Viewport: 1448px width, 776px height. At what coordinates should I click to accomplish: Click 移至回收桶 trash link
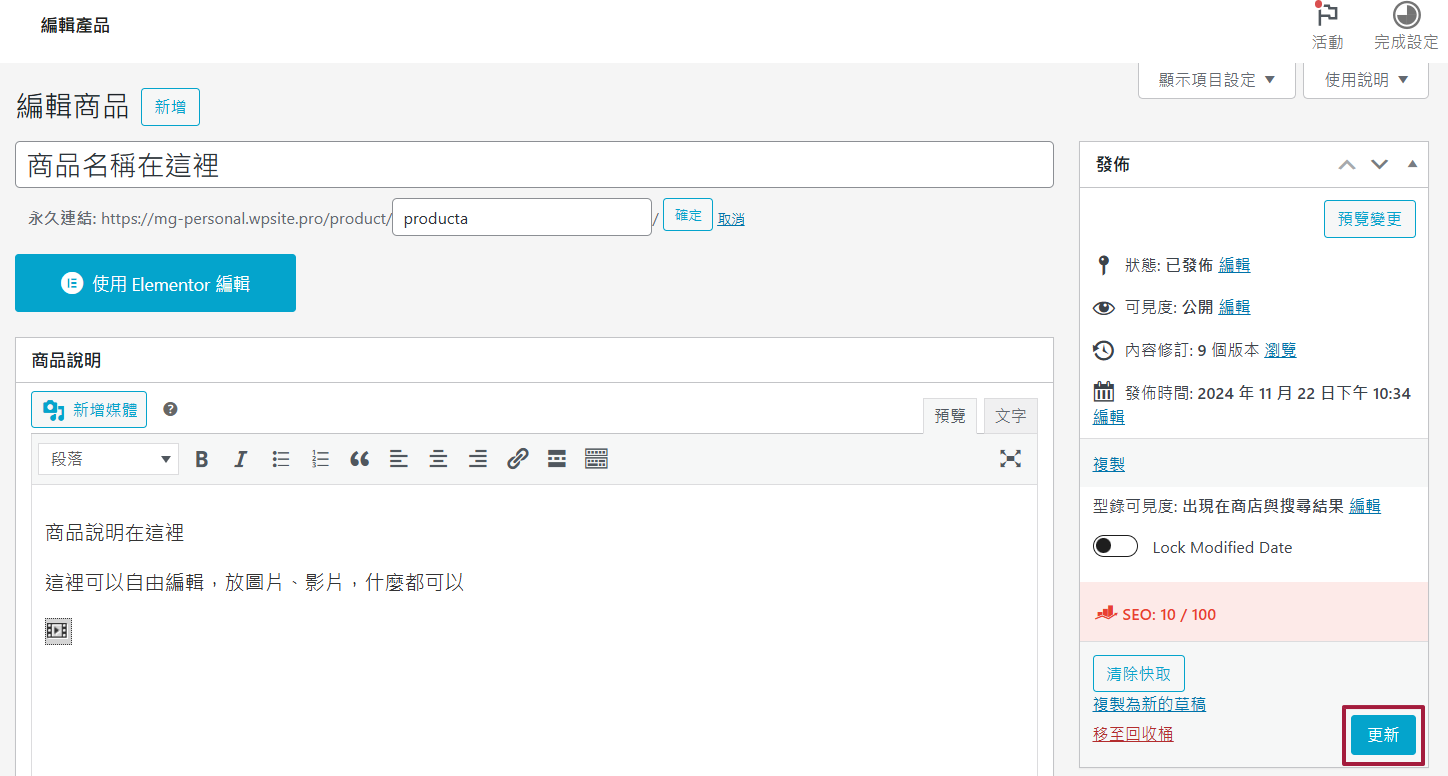pos(1133,734)
